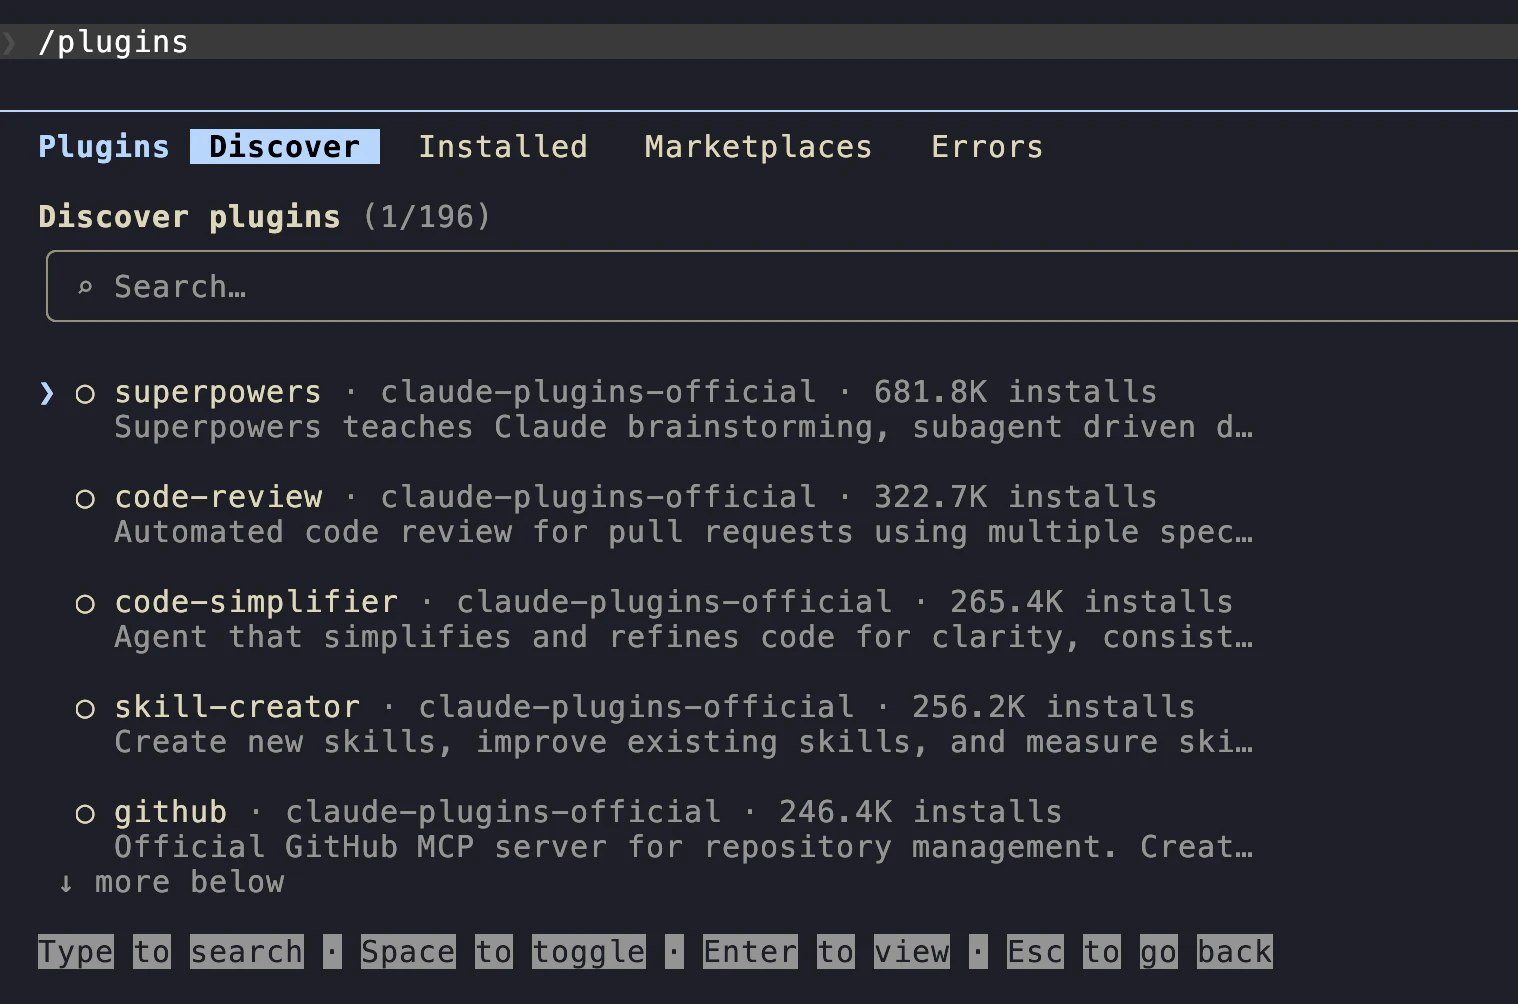Select the superpowers plugin name
This screenshot has width=1518, height=1004.
tap(218, 392)
